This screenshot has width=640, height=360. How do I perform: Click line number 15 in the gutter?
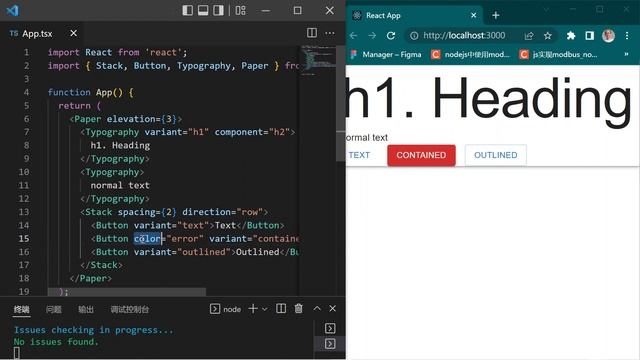point(24,238)
